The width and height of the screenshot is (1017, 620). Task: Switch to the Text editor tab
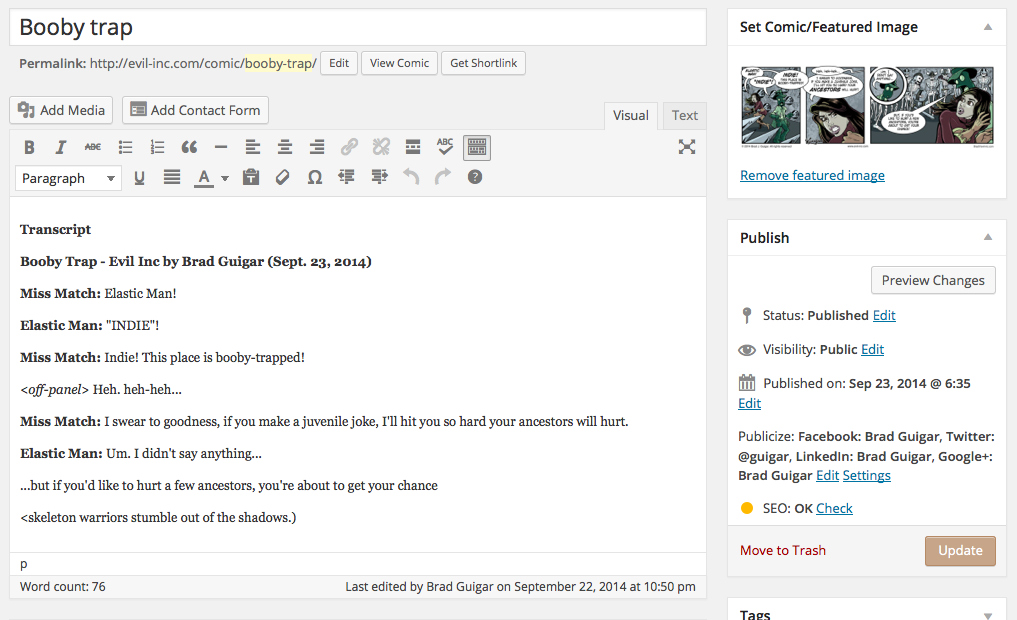(685, 115)
